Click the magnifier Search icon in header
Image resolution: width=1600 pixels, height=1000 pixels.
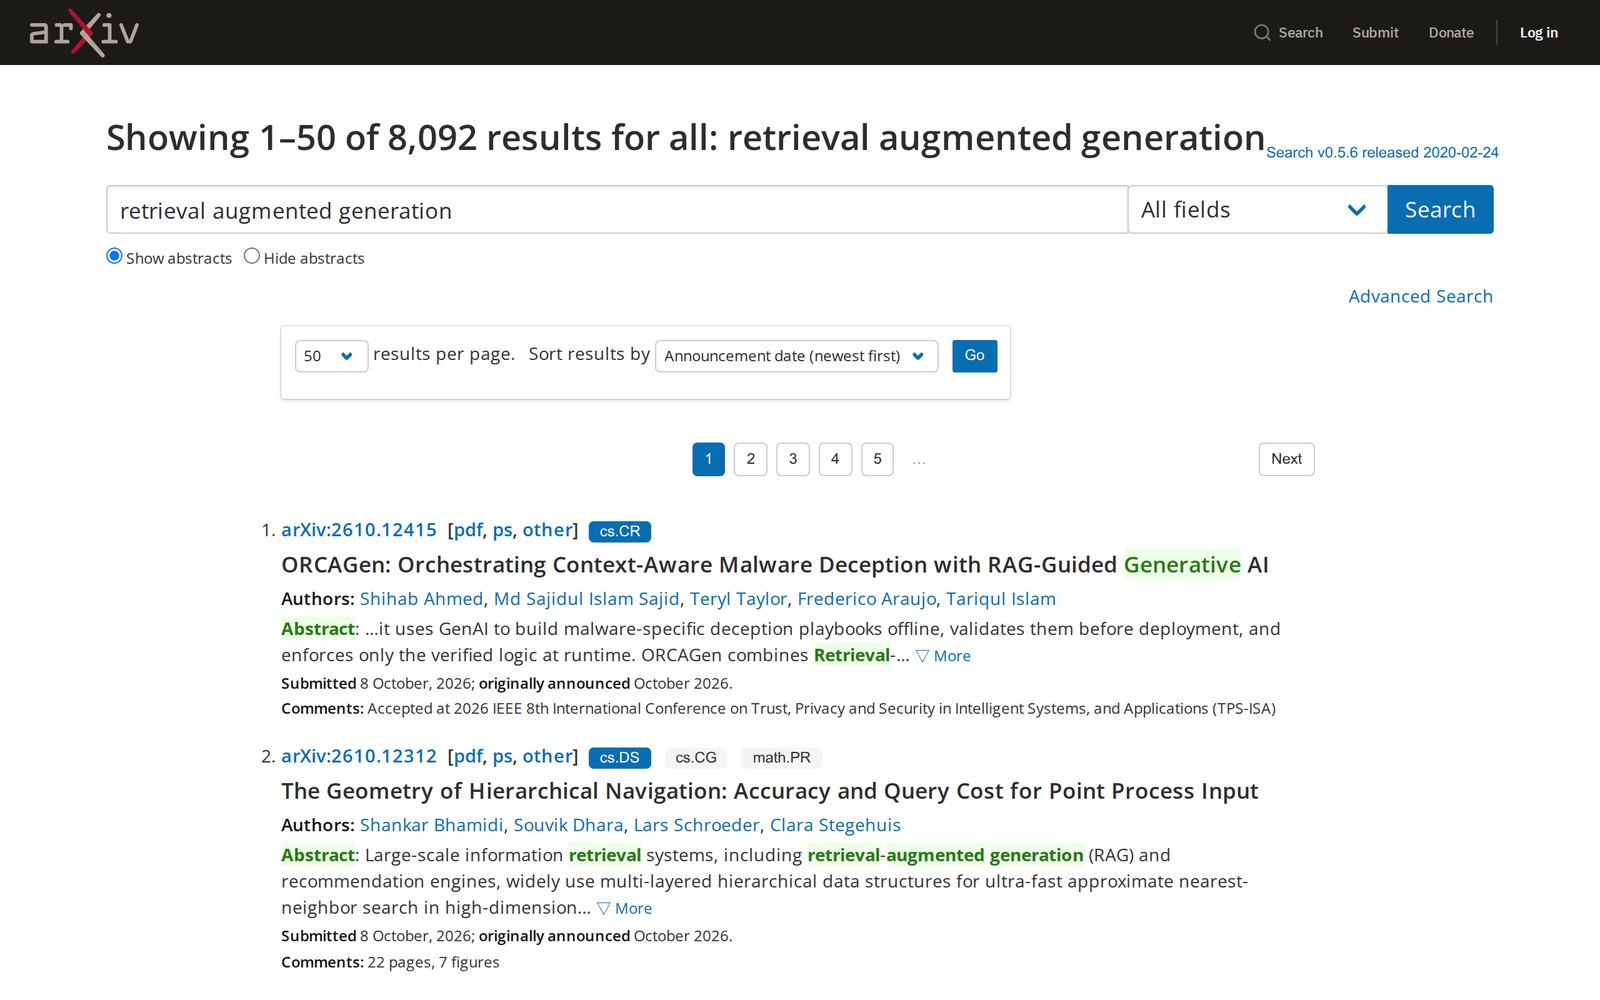pyautogui.click(x=1262, y=32)
